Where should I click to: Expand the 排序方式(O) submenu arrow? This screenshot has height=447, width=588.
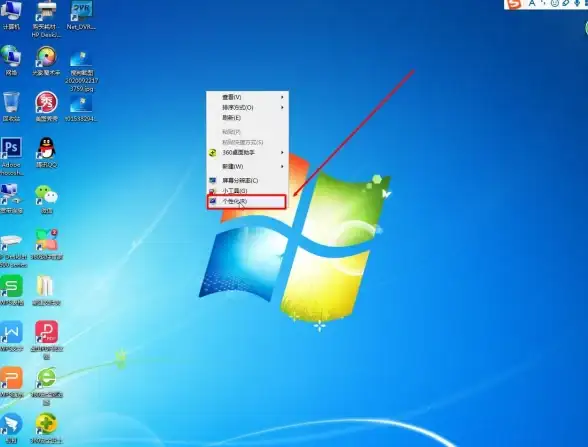(282, 107)
